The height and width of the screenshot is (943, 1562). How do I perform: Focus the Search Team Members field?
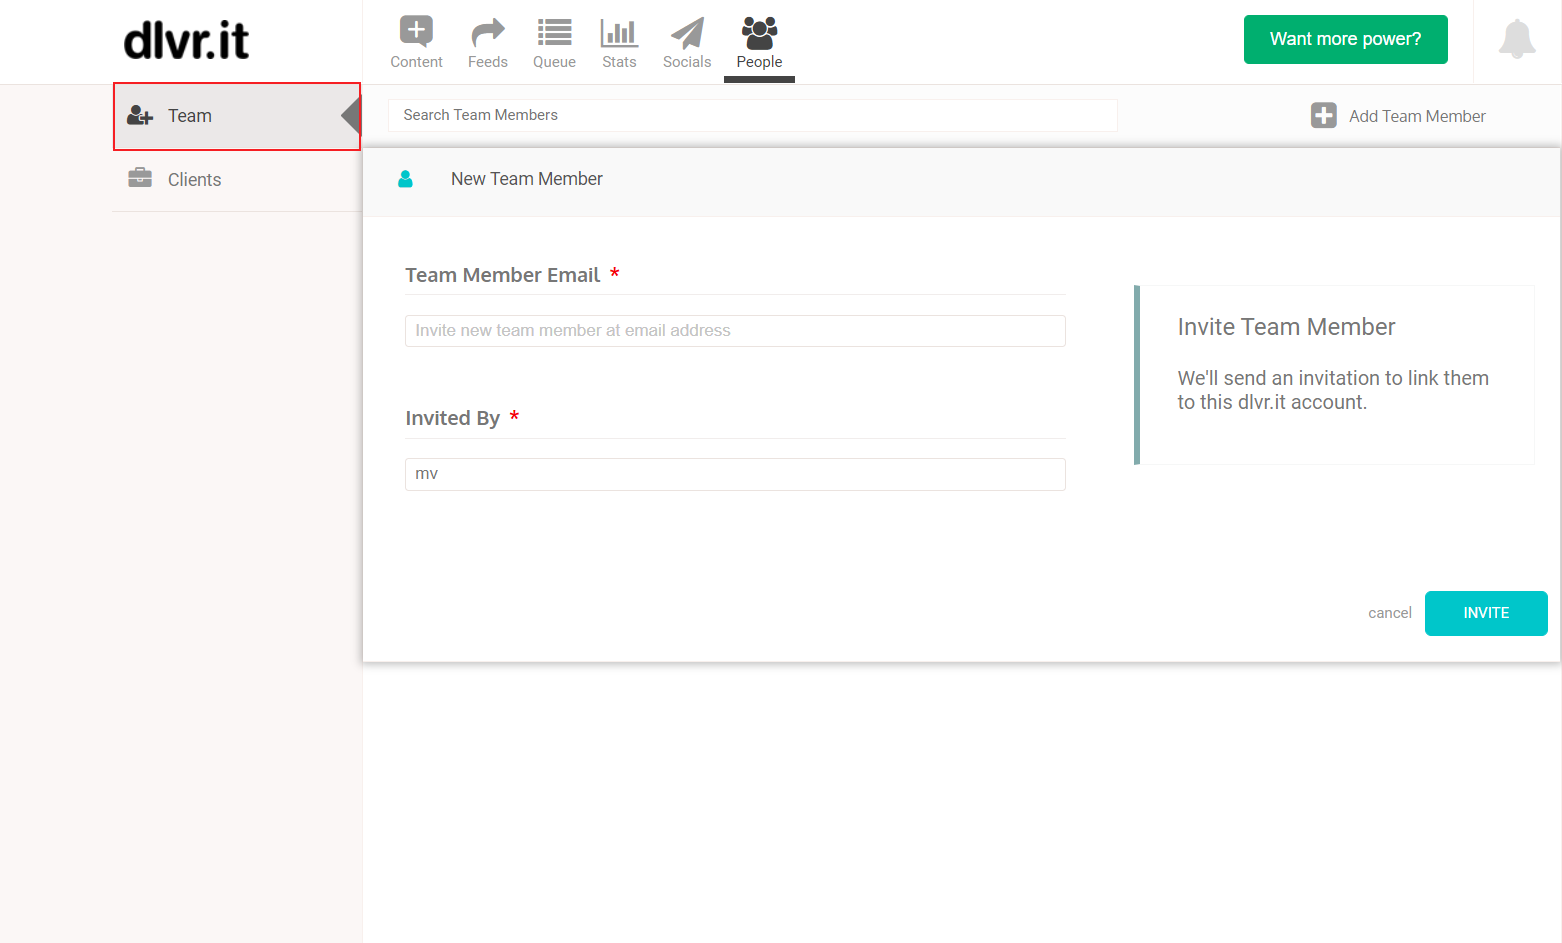coord(752,115)
